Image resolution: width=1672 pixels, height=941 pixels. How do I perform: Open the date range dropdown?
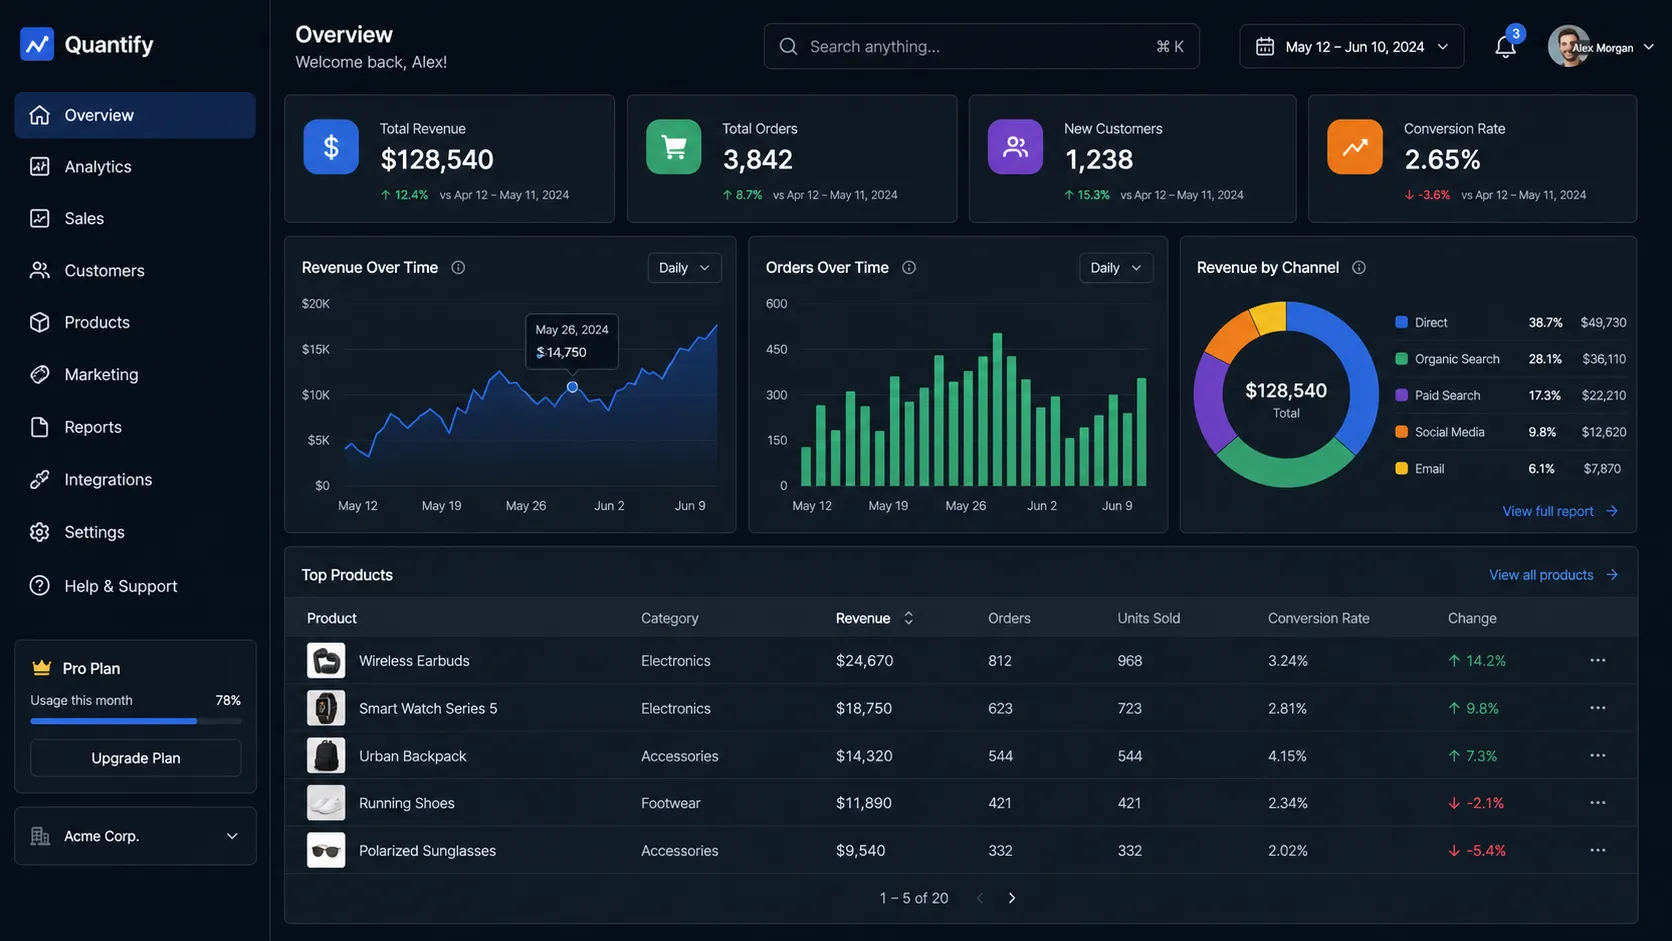pyautogui.click(x=1351, y=47)
